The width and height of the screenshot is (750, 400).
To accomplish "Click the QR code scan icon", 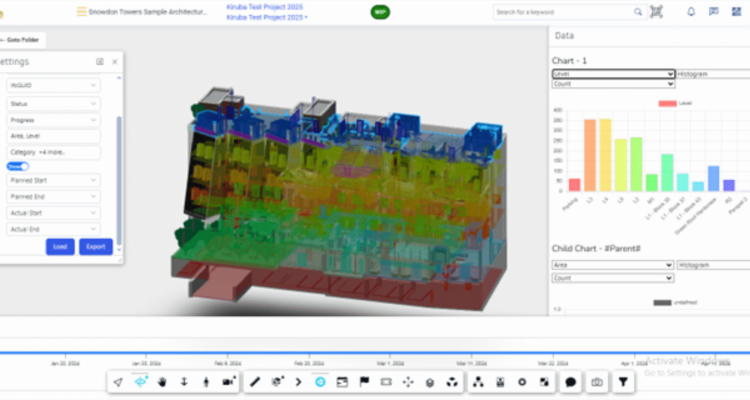I will tap(656, 12).
